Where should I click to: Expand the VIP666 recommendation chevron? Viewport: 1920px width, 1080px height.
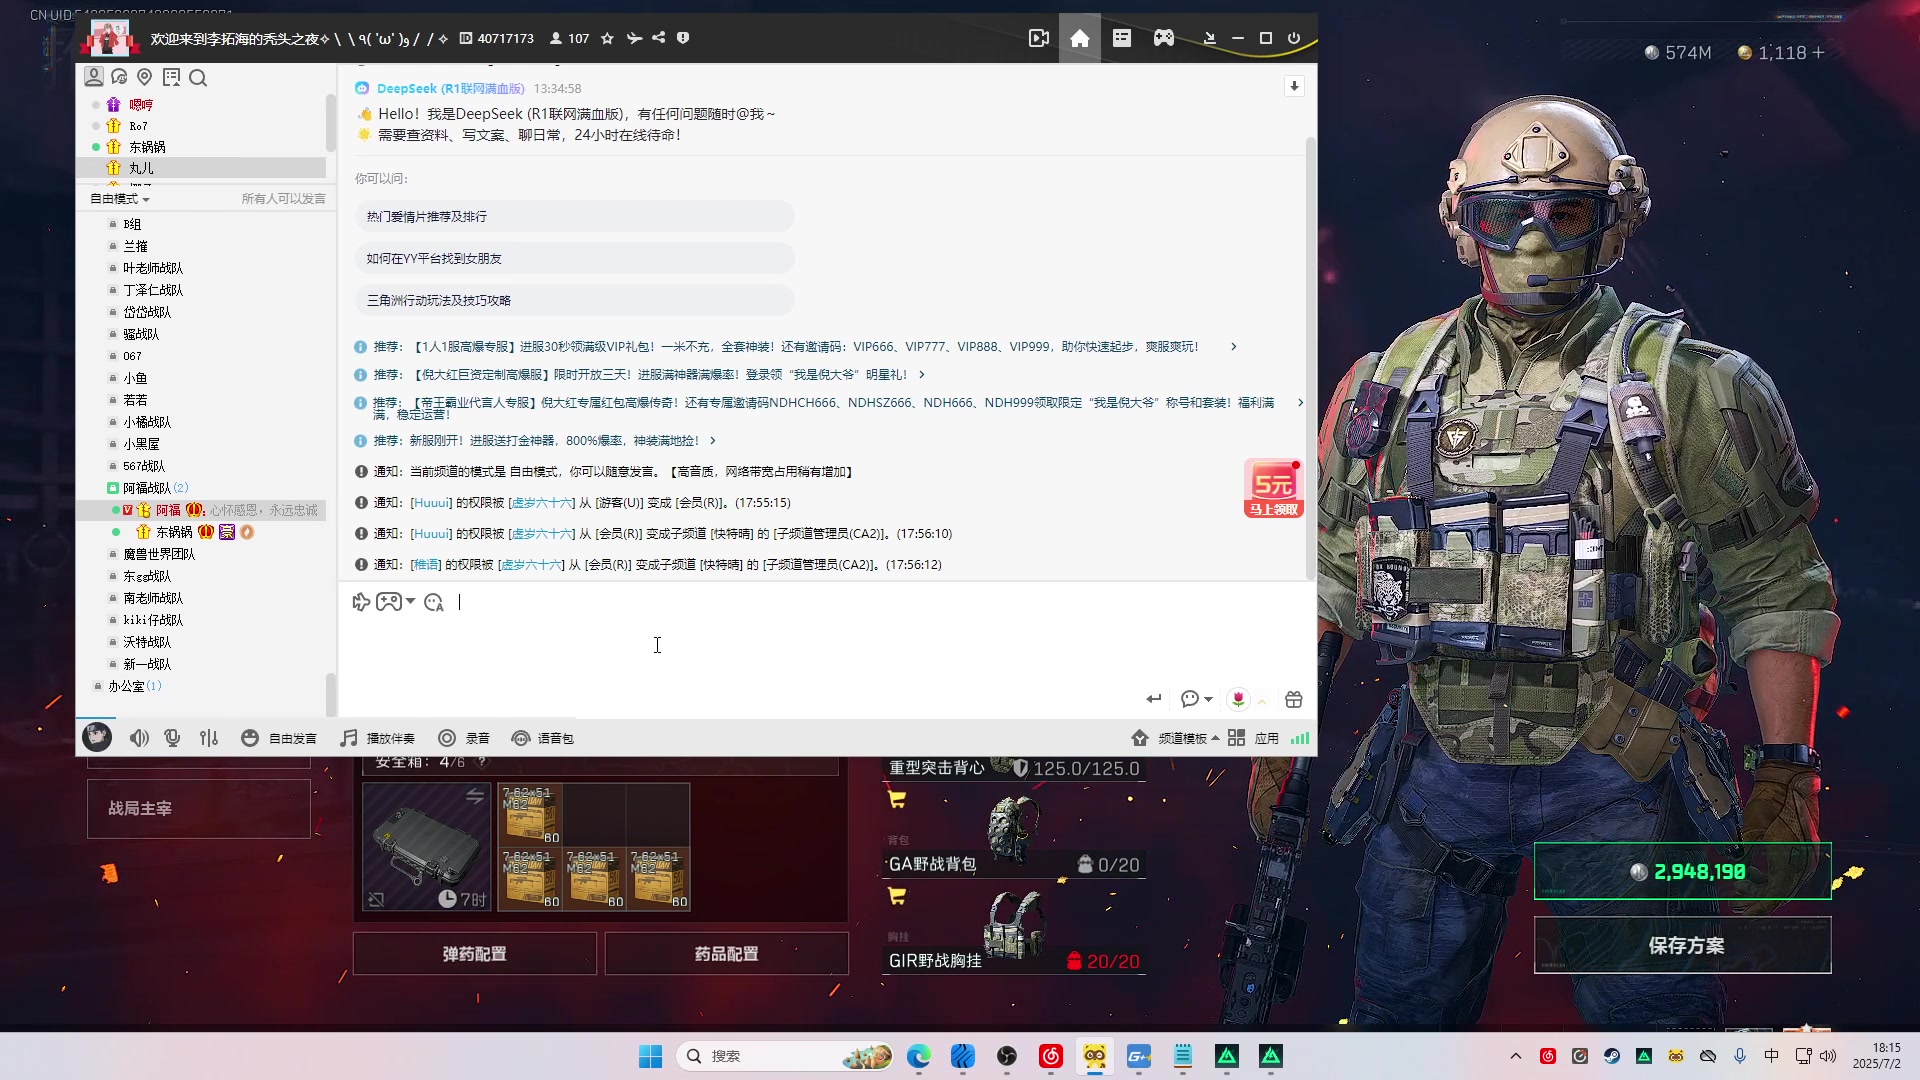[1234, 347]
